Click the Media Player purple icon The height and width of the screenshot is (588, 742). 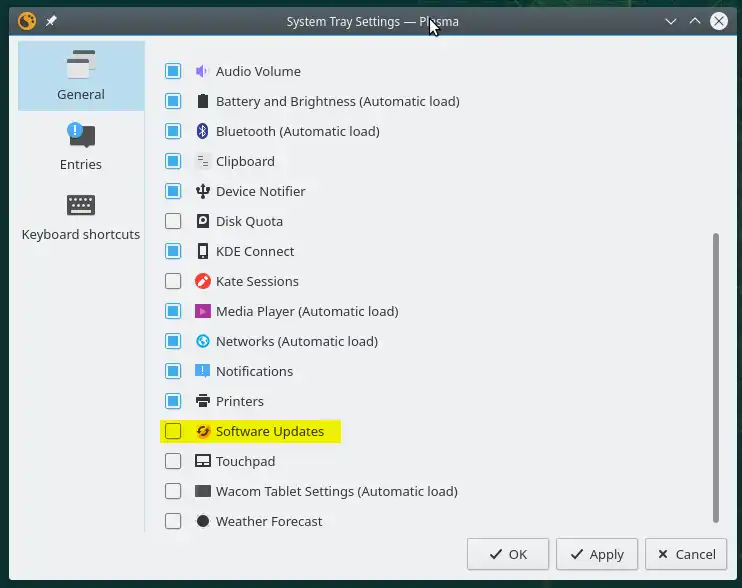tap(203, 311)
